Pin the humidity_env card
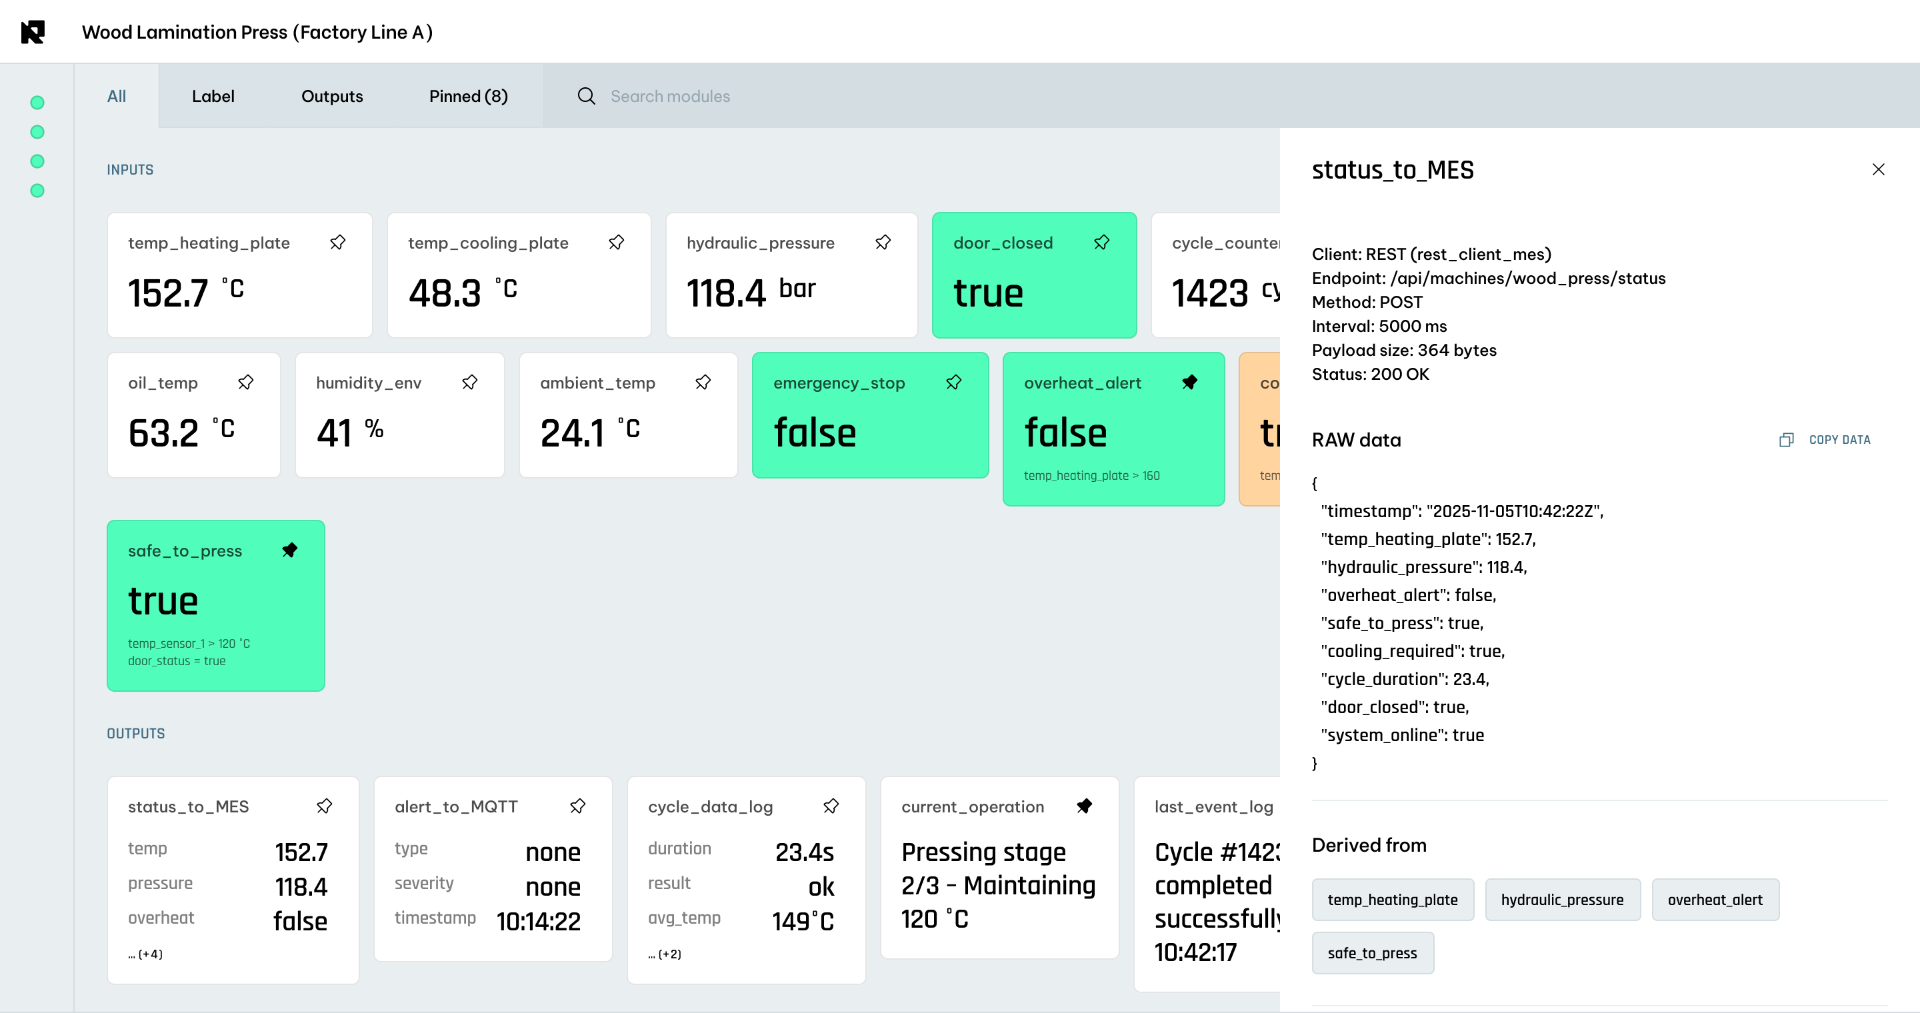1920x1013 pixels. tap(470, 383)
